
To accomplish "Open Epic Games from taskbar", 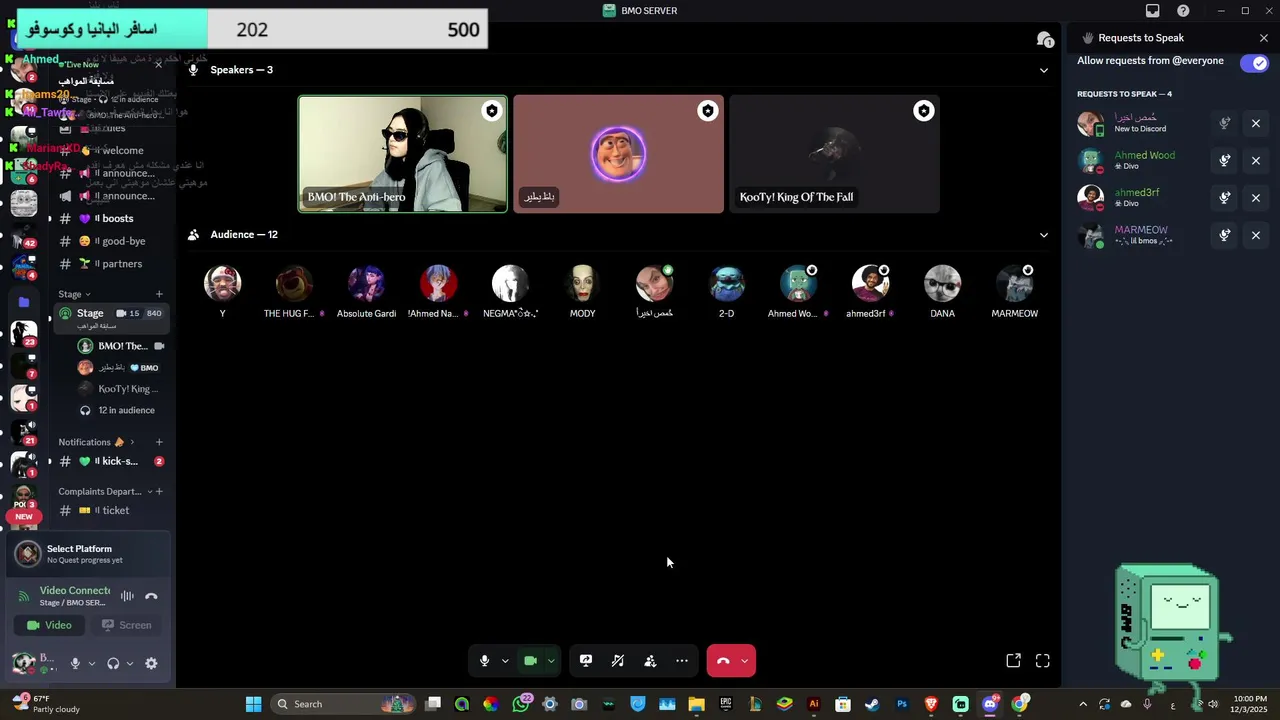I will [x=726, y=704].
